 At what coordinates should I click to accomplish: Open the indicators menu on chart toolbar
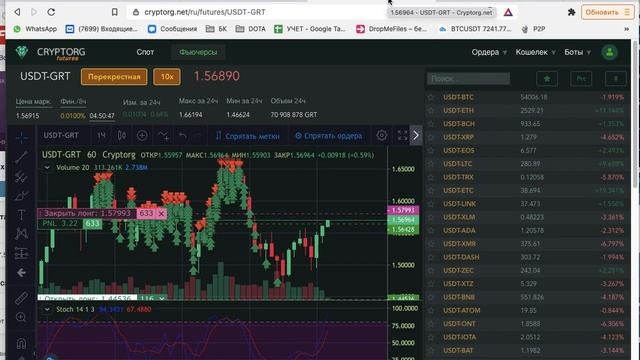coord(163,136)
